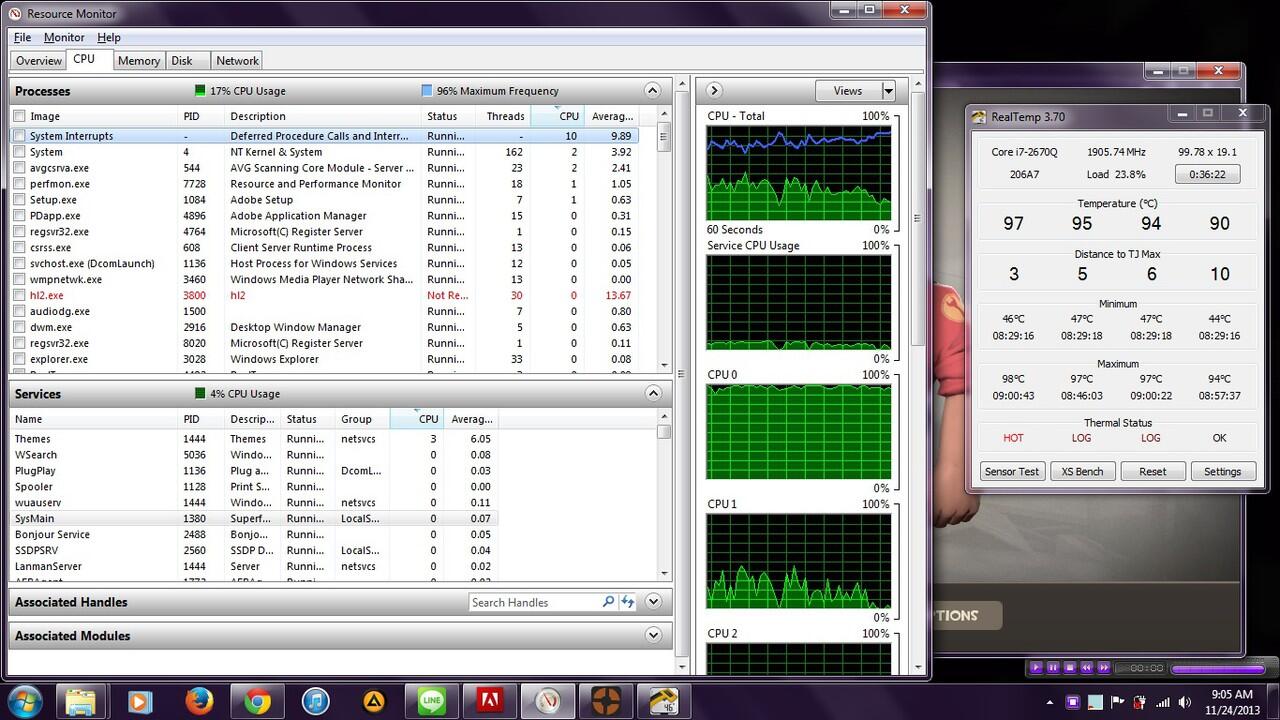Click Reset in RealTemp

point(1153,471)
